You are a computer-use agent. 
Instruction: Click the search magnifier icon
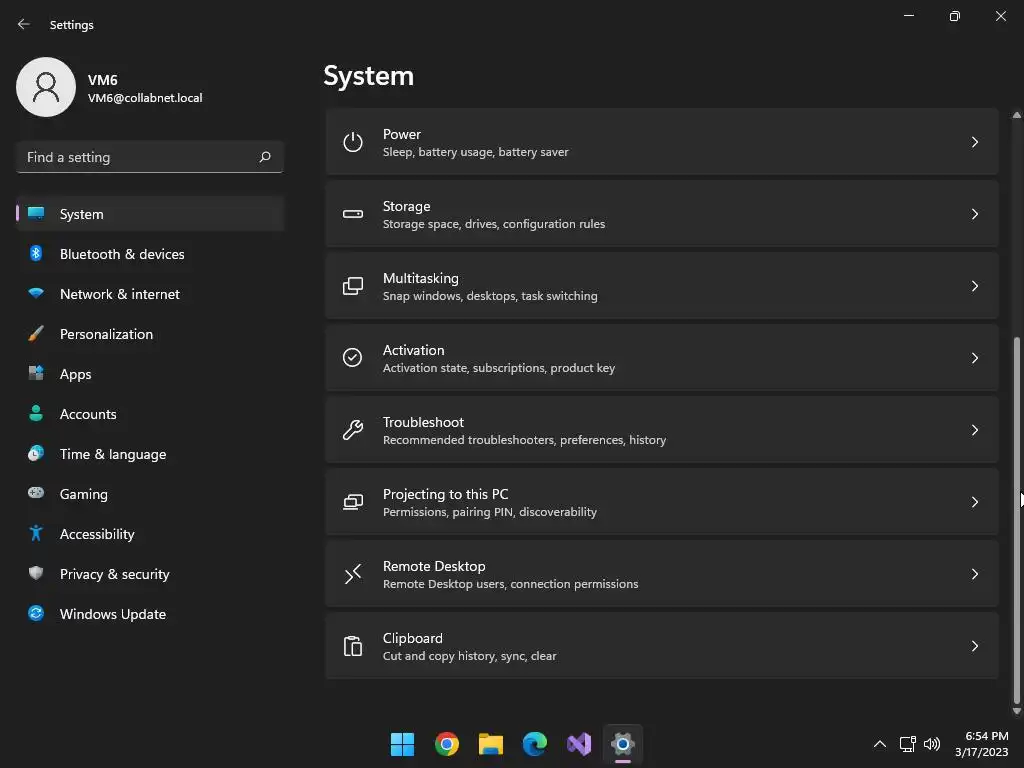(x=264, y=157)
